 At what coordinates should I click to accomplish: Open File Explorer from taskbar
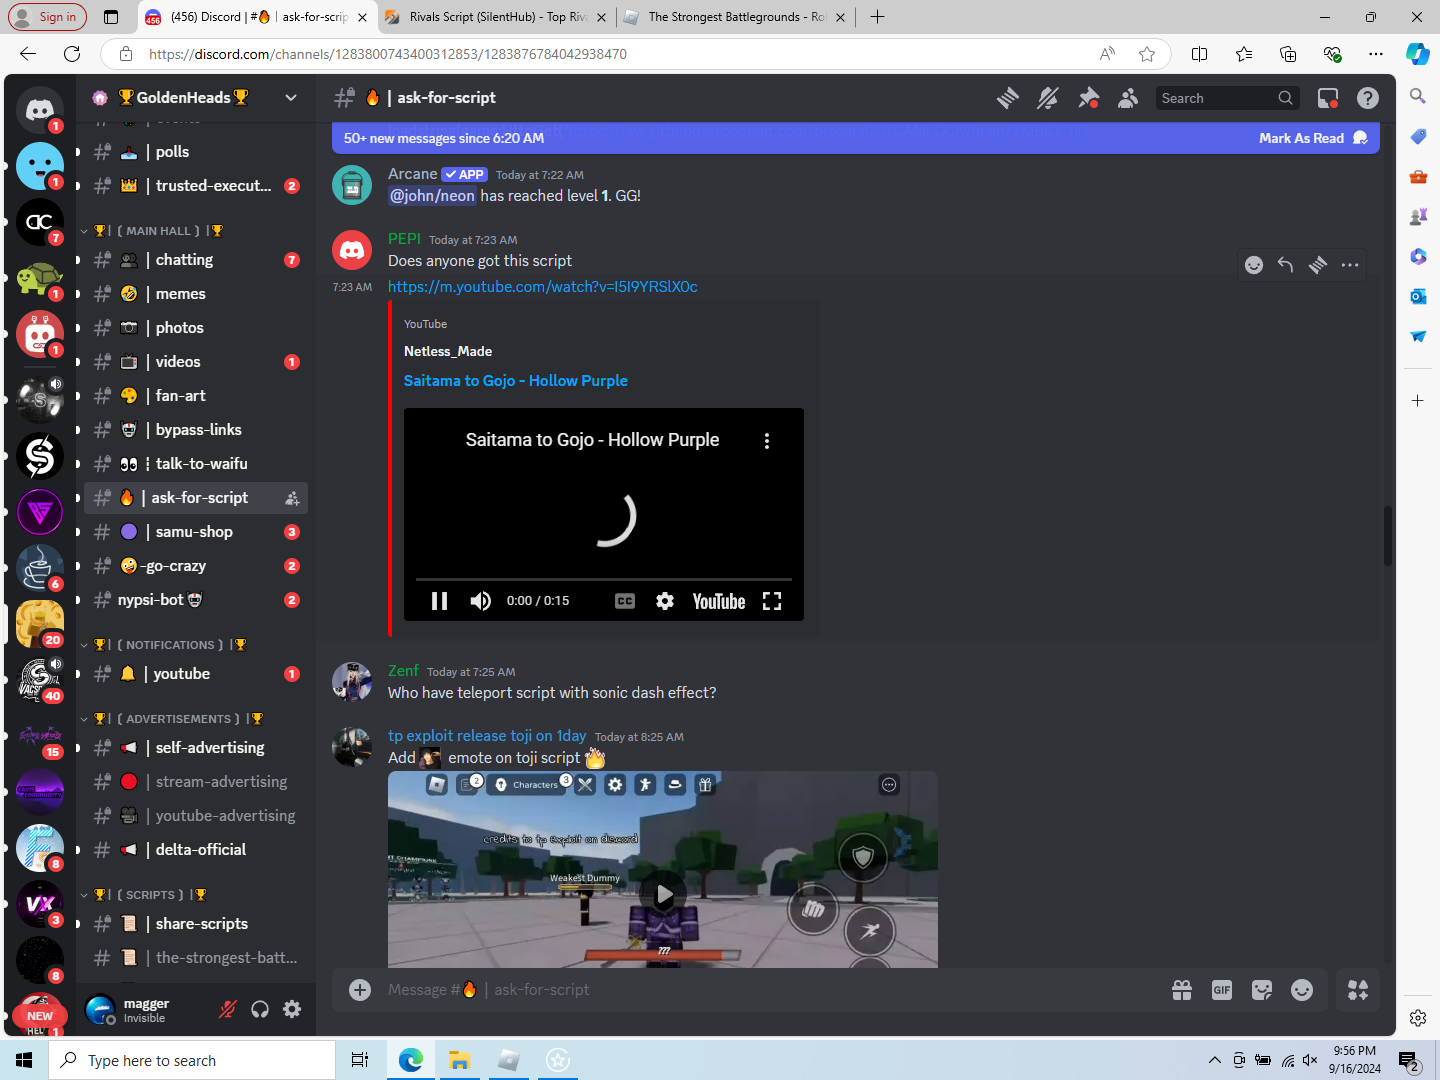point(459,1060)
